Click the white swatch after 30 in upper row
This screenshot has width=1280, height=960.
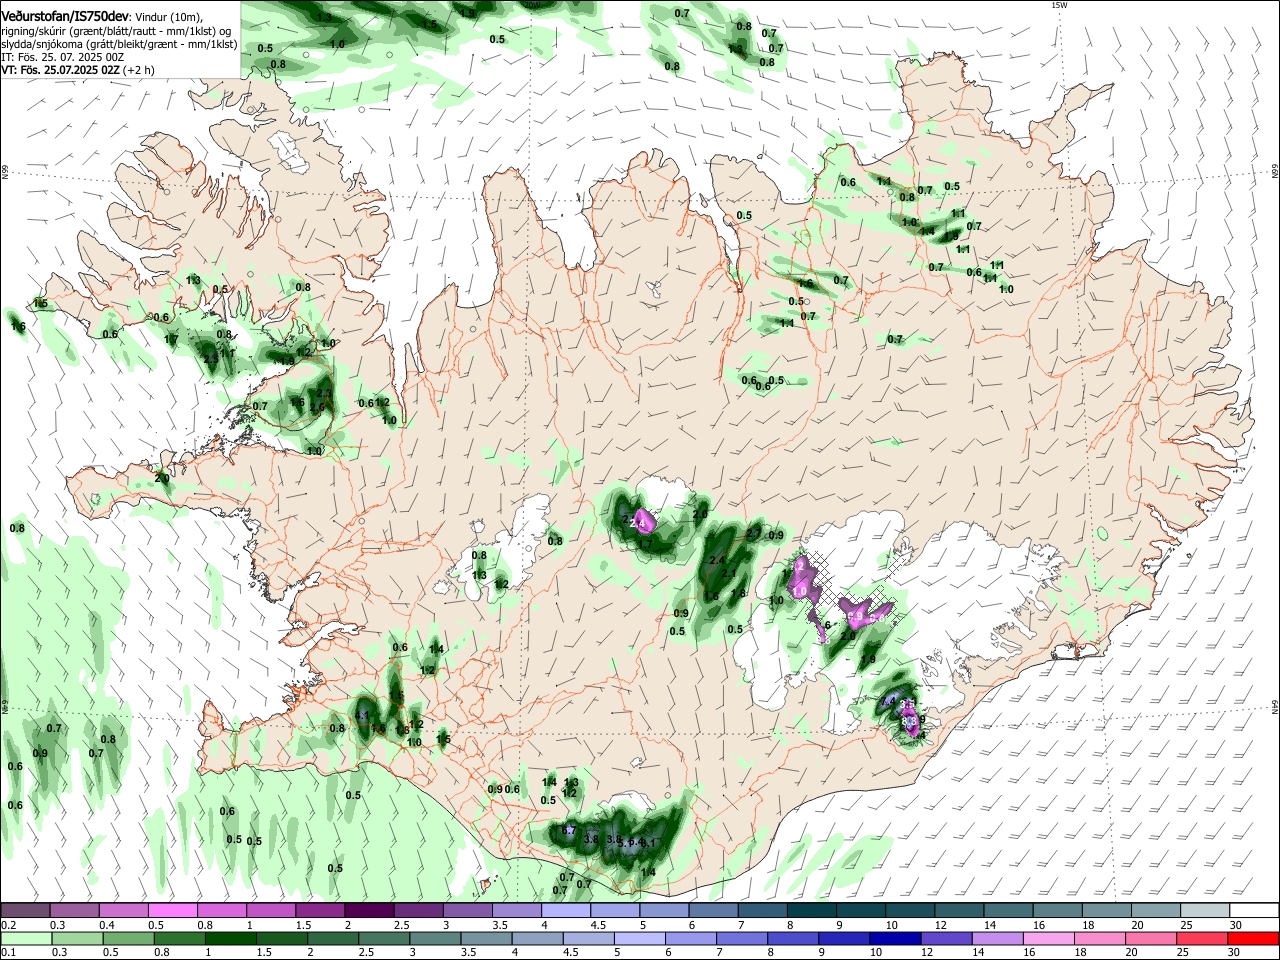point(1254,910)
